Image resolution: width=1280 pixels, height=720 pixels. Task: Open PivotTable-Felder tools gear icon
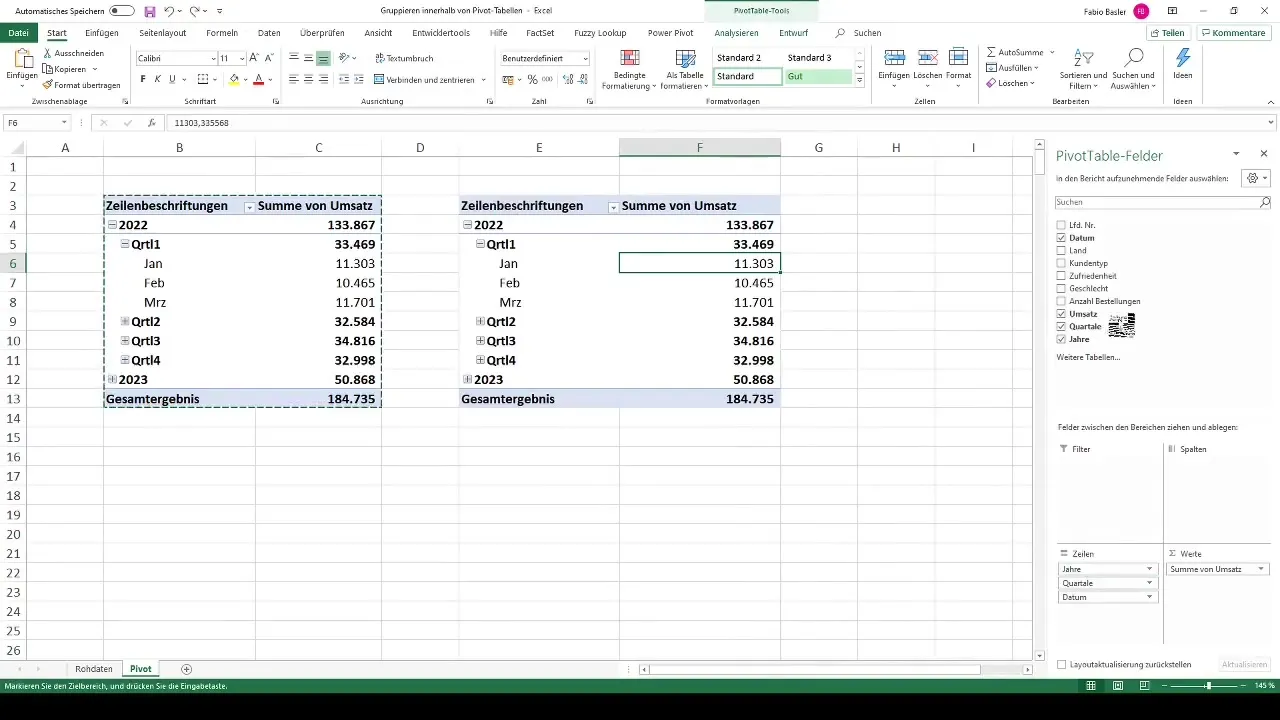point(1254,178)
